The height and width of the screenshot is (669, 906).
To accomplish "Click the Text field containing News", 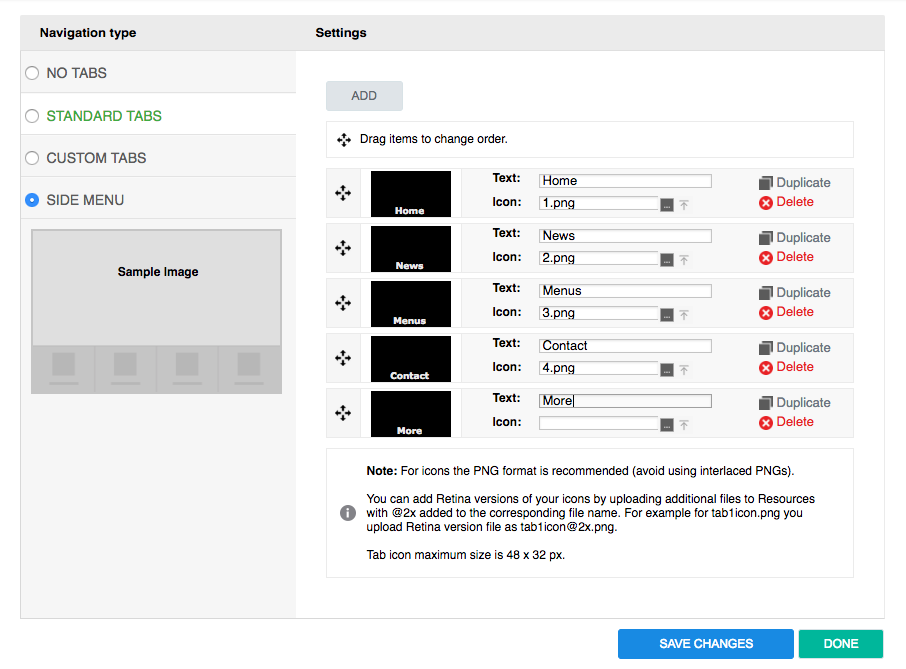I will coord(625,236).
